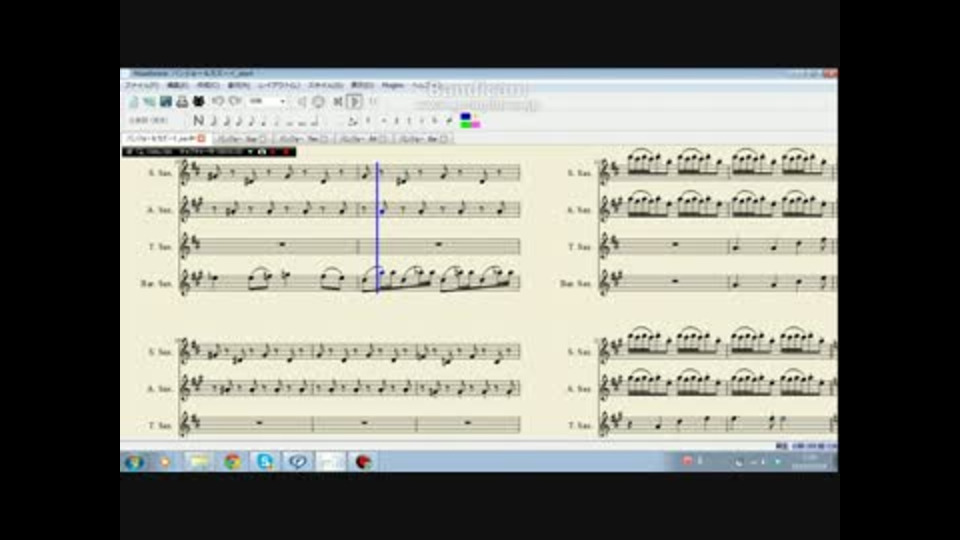Select the half note duration
This screenshot has height=540, width=960.
click(277, 121)
